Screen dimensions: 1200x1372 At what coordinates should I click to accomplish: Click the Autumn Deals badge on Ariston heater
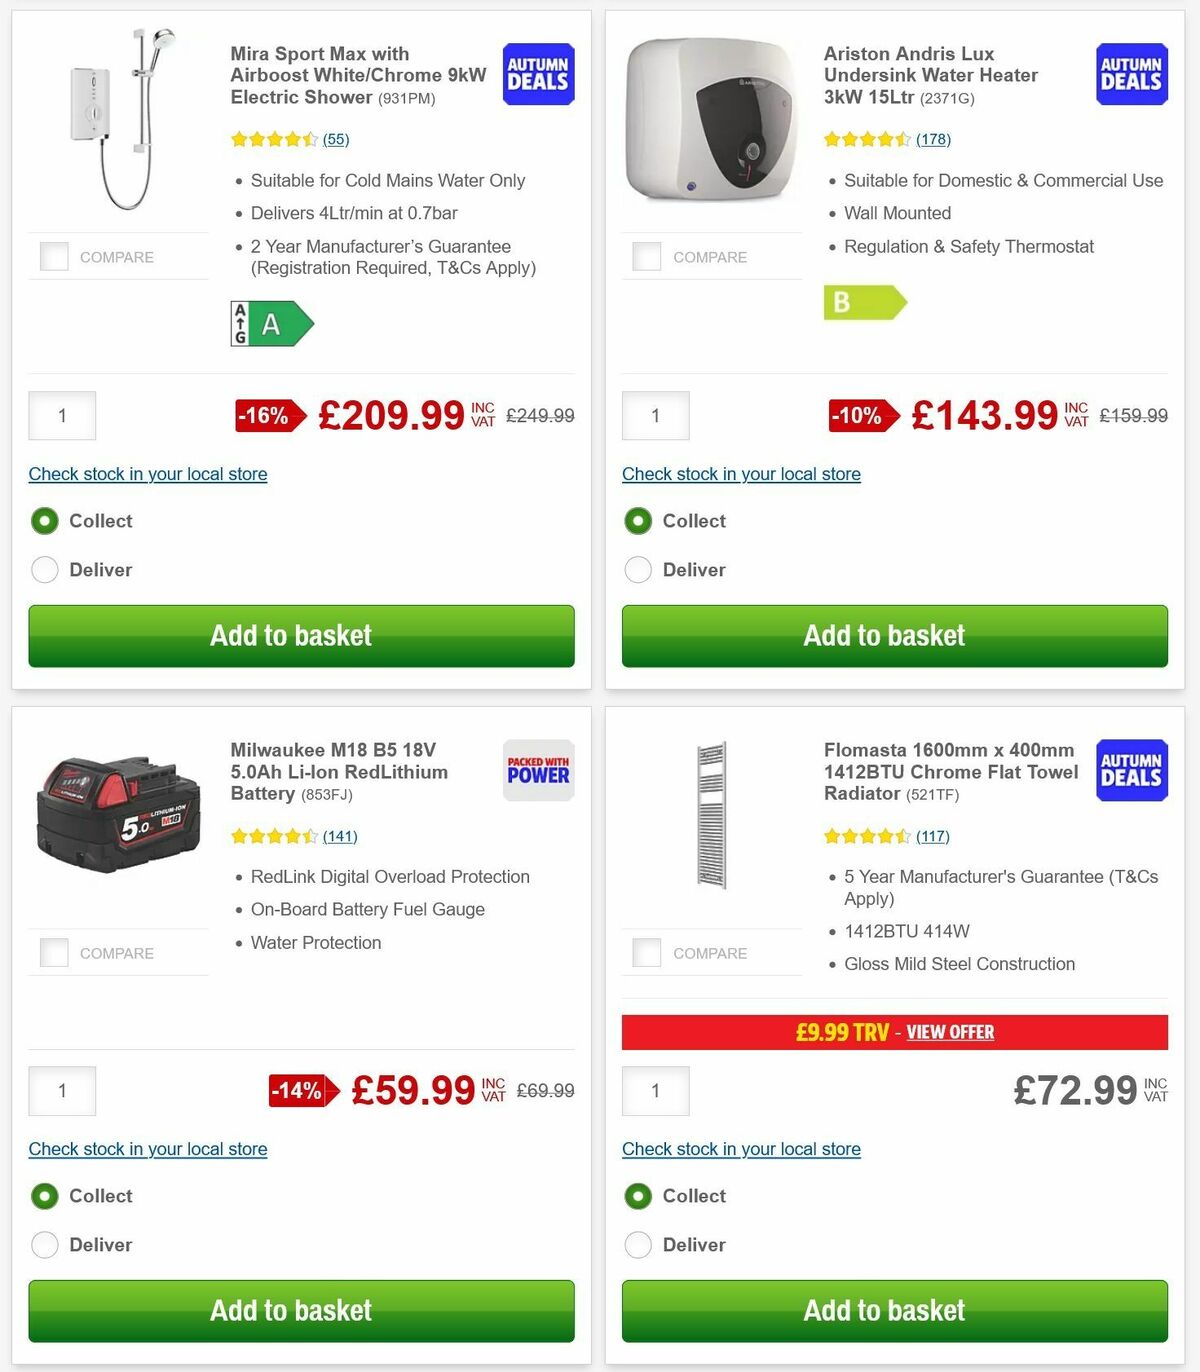pyautogui.click(x=1131, y=74)
